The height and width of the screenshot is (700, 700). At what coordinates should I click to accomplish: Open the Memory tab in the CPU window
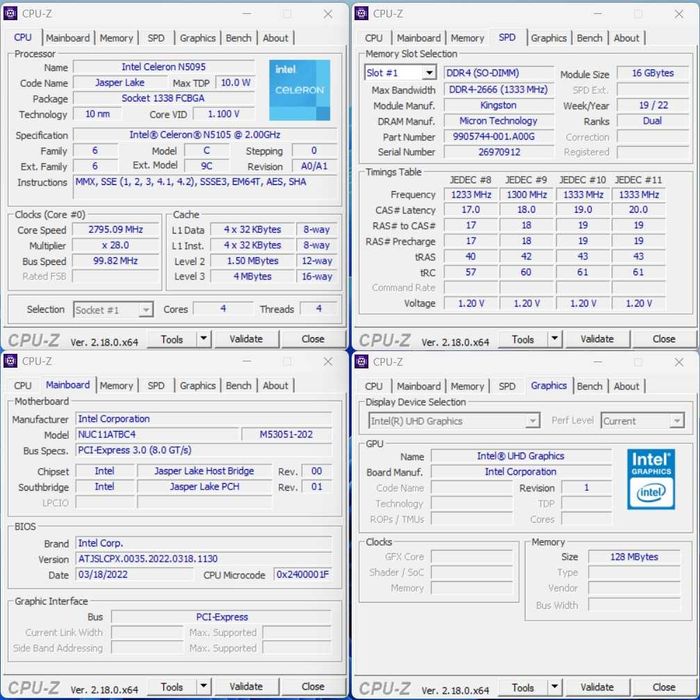pos(116,38)
